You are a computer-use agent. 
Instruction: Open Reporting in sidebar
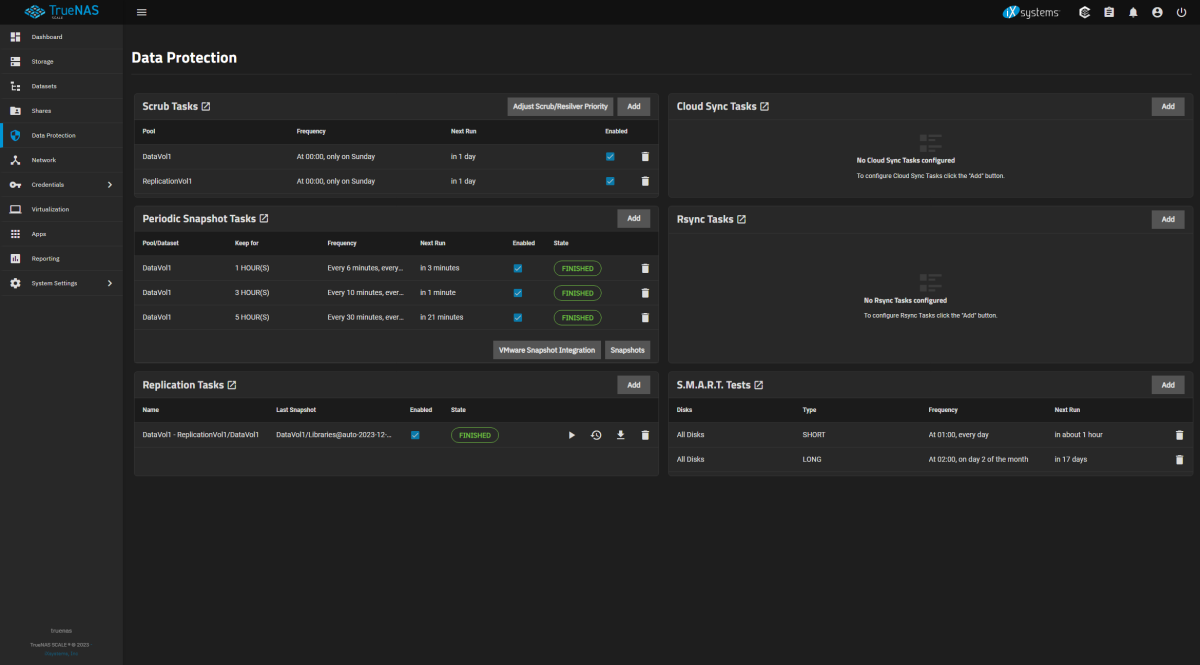[x=61, y=258]
